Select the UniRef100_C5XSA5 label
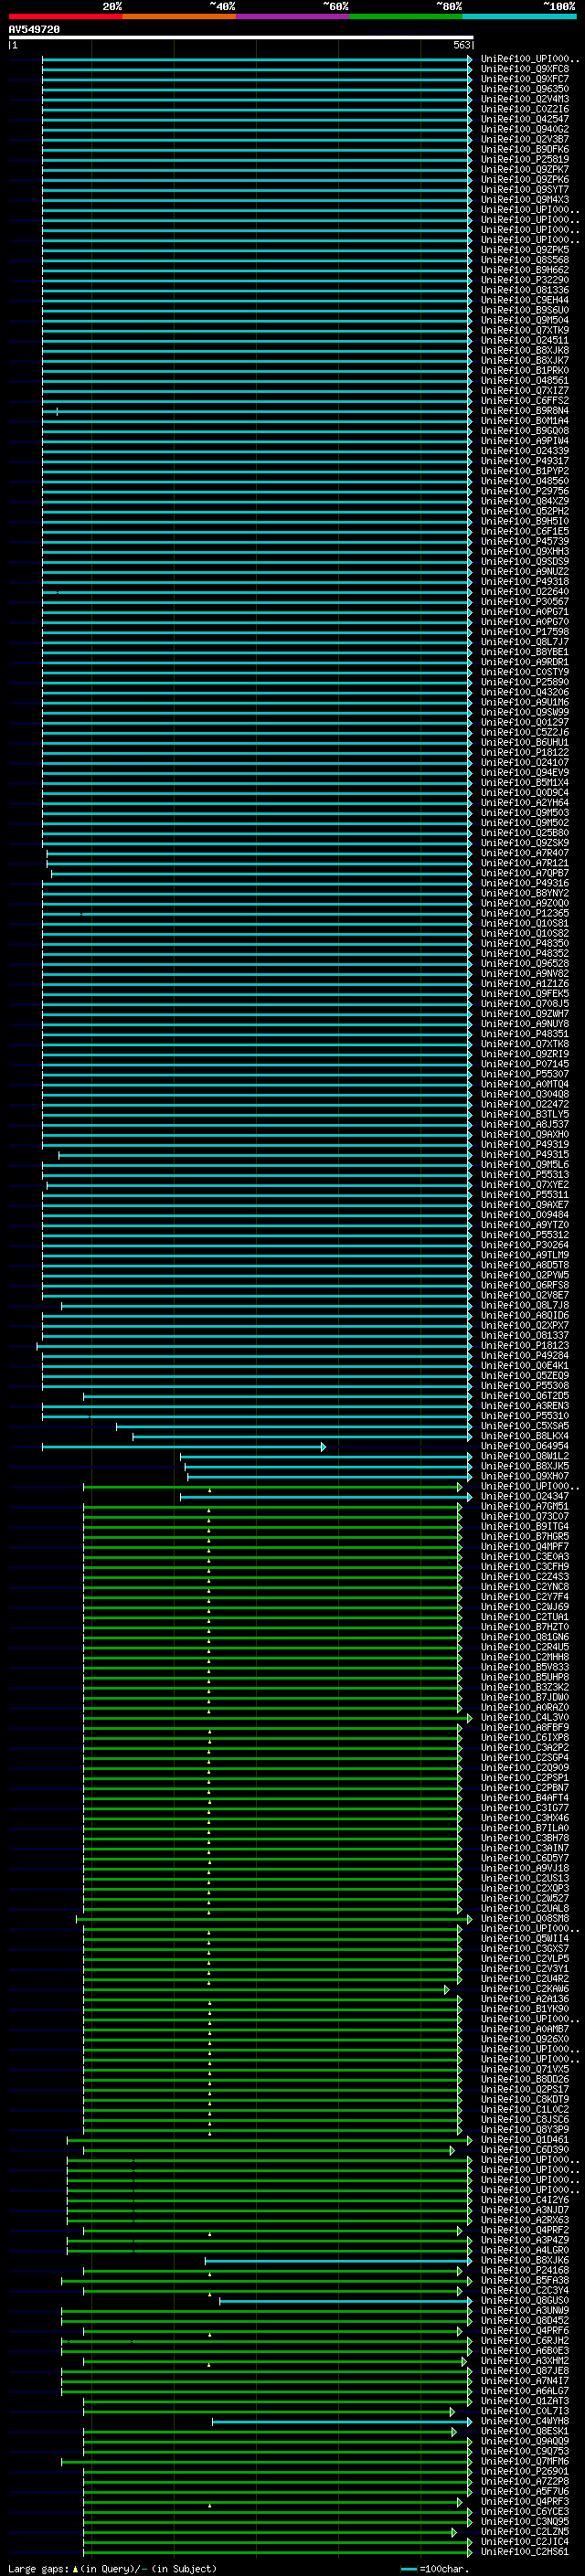The width and height of the screenshot is (585, 2576). click(525, 1426)
